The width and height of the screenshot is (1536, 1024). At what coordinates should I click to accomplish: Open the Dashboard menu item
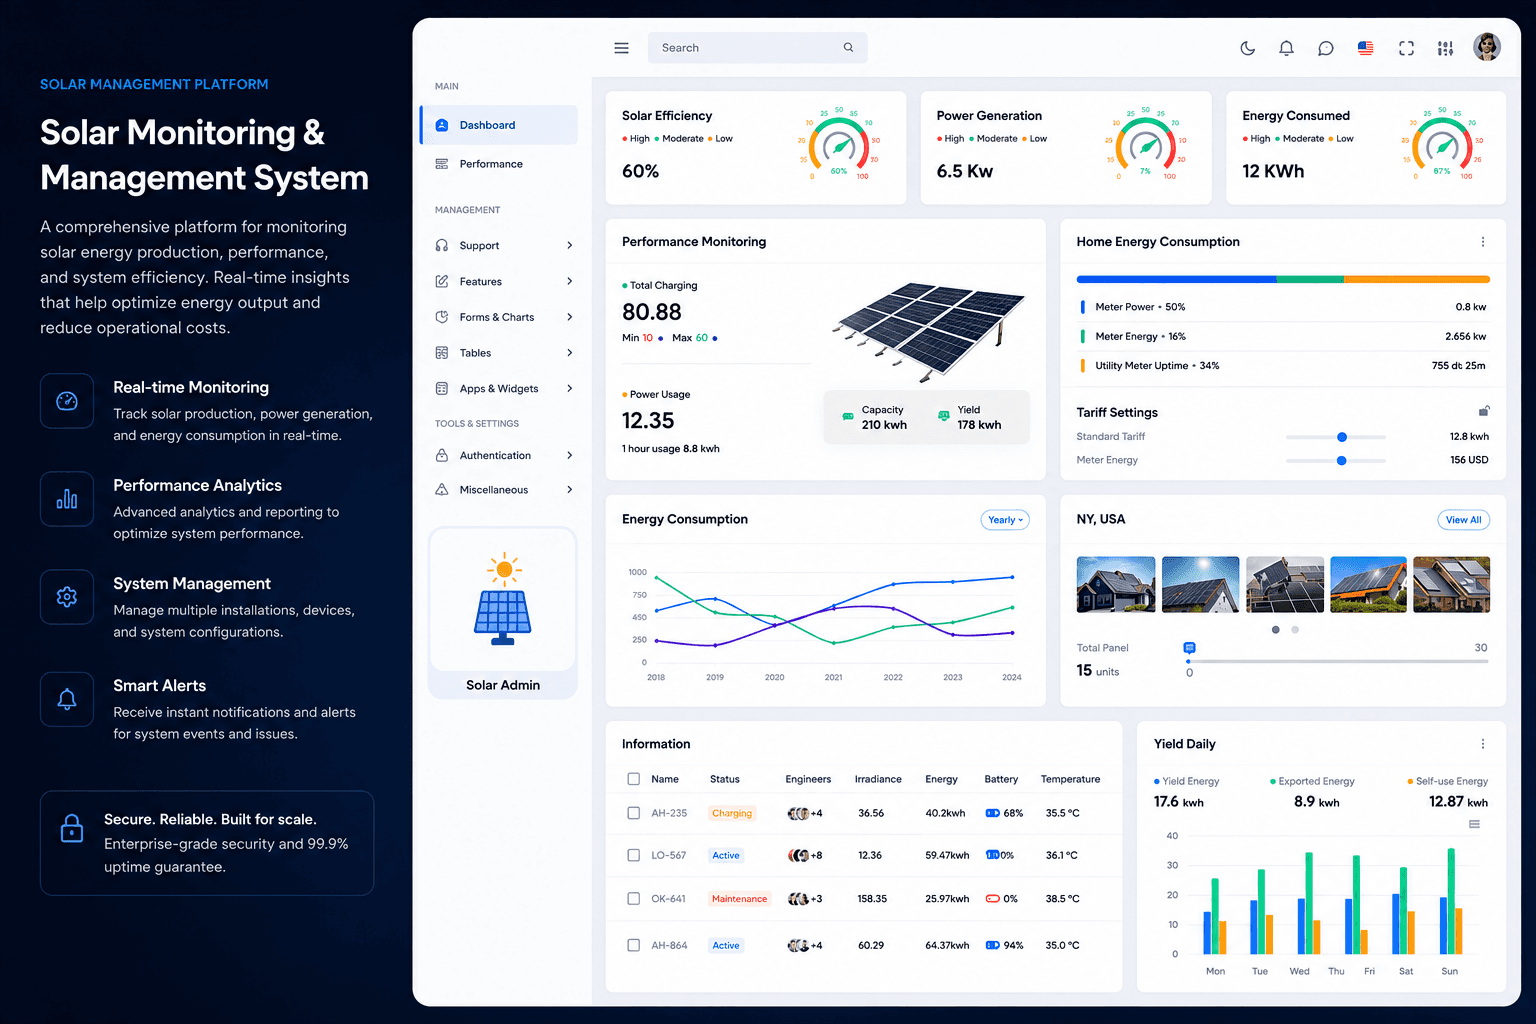[499, 125]
